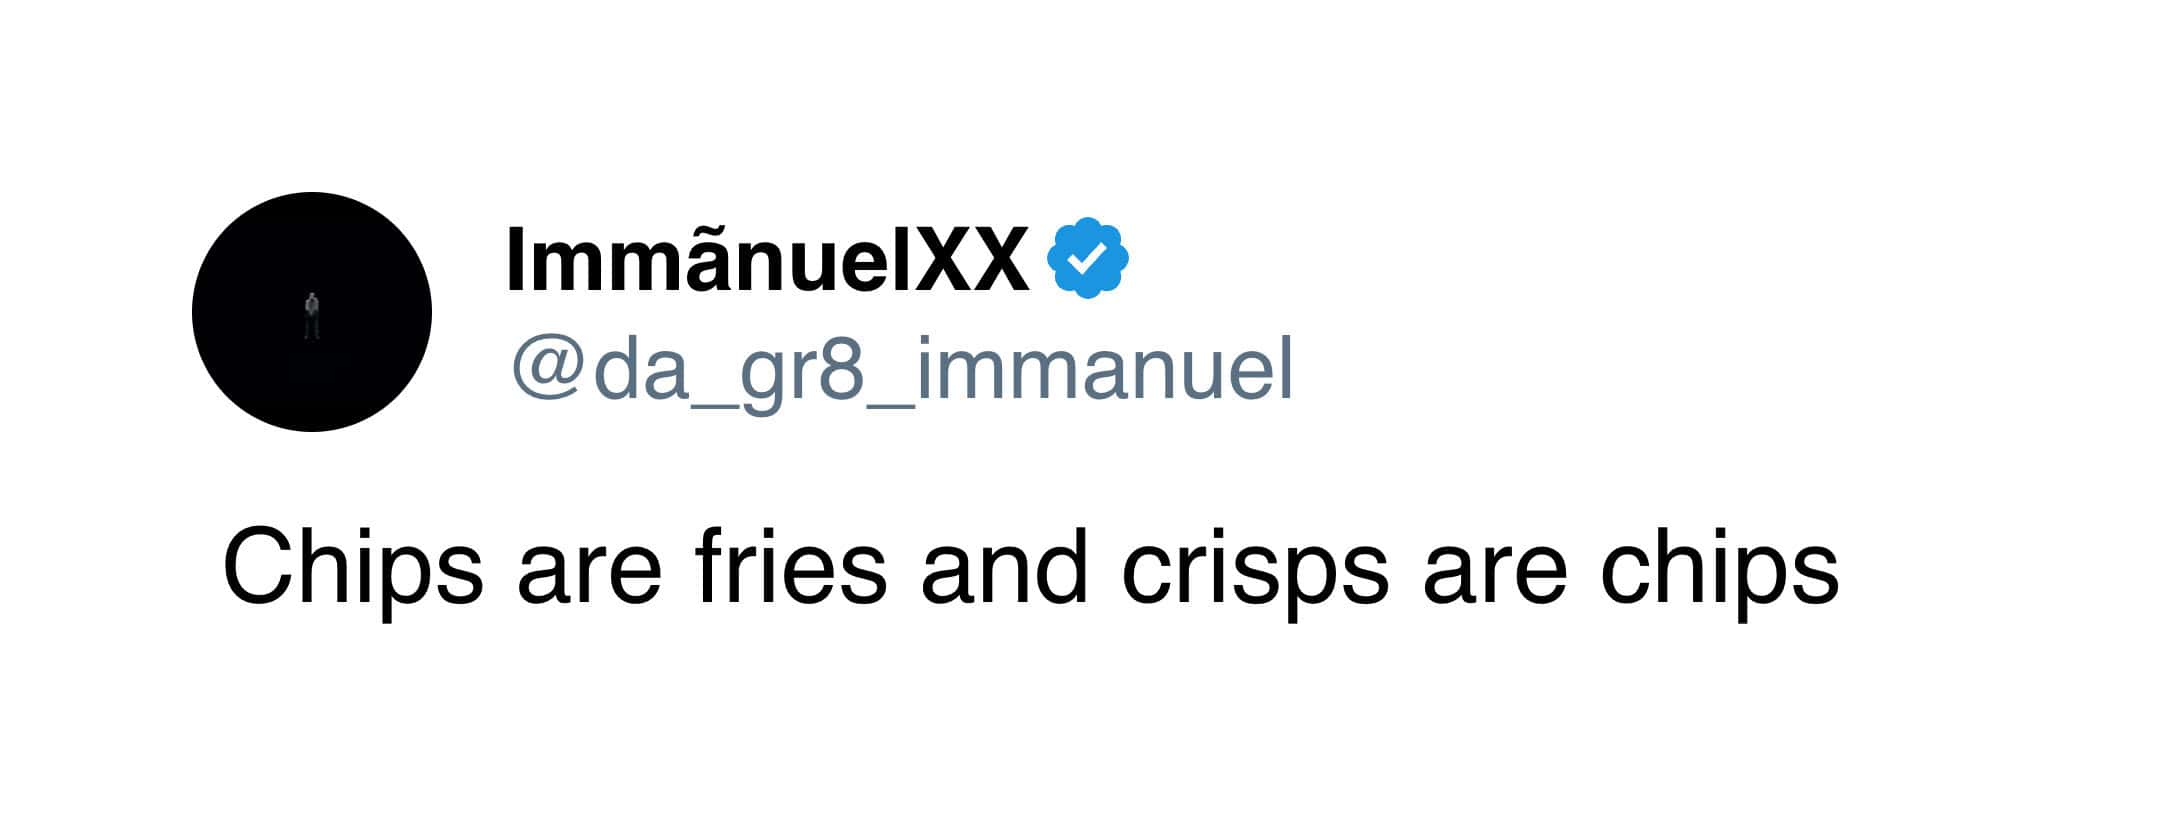Click the @da_gr8_immanuel handle
The height and width of the screenshot is (820, 2160).
pos(901,370)
